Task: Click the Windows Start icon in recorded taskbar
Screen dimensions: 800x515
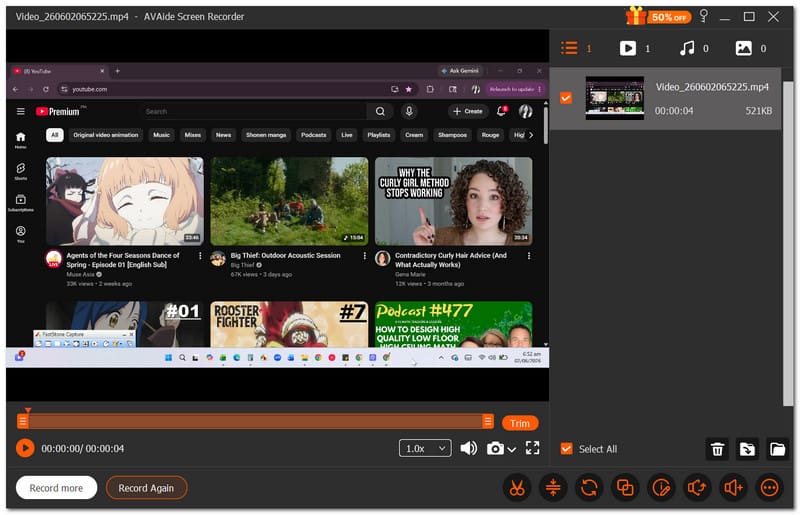Action: (x=168, y=358)
